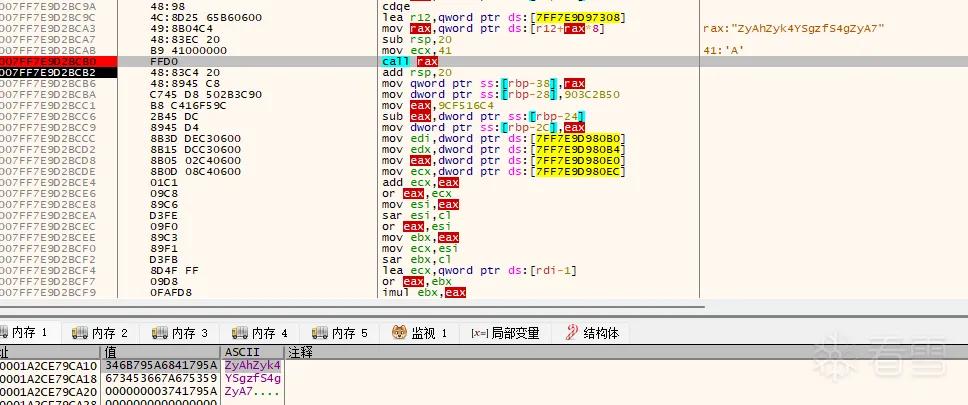Select the rax string comment ZyAhZyk4YSgzfS4gZyA7

point(794,29)
